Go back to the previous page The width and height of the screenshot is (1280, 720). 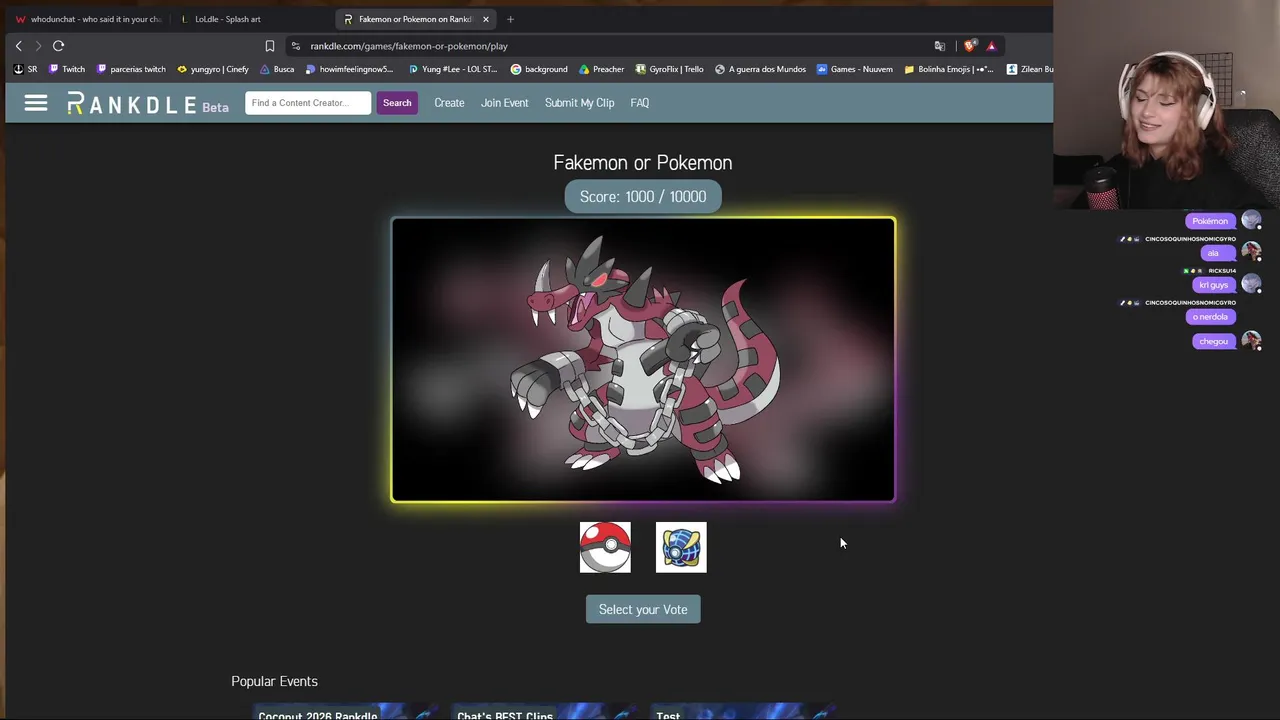point(18,46)
